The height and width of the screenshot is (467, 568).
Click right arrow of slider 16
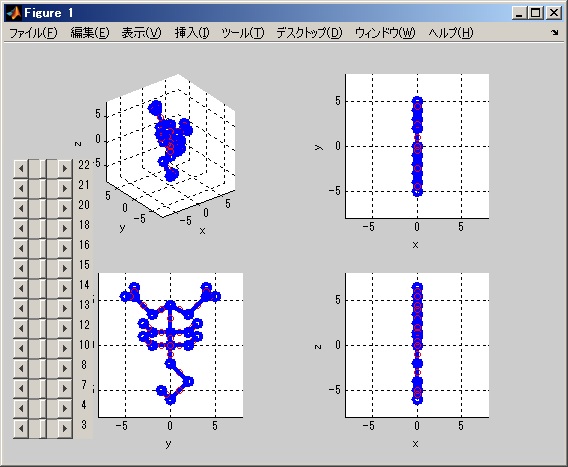point(65,248)
